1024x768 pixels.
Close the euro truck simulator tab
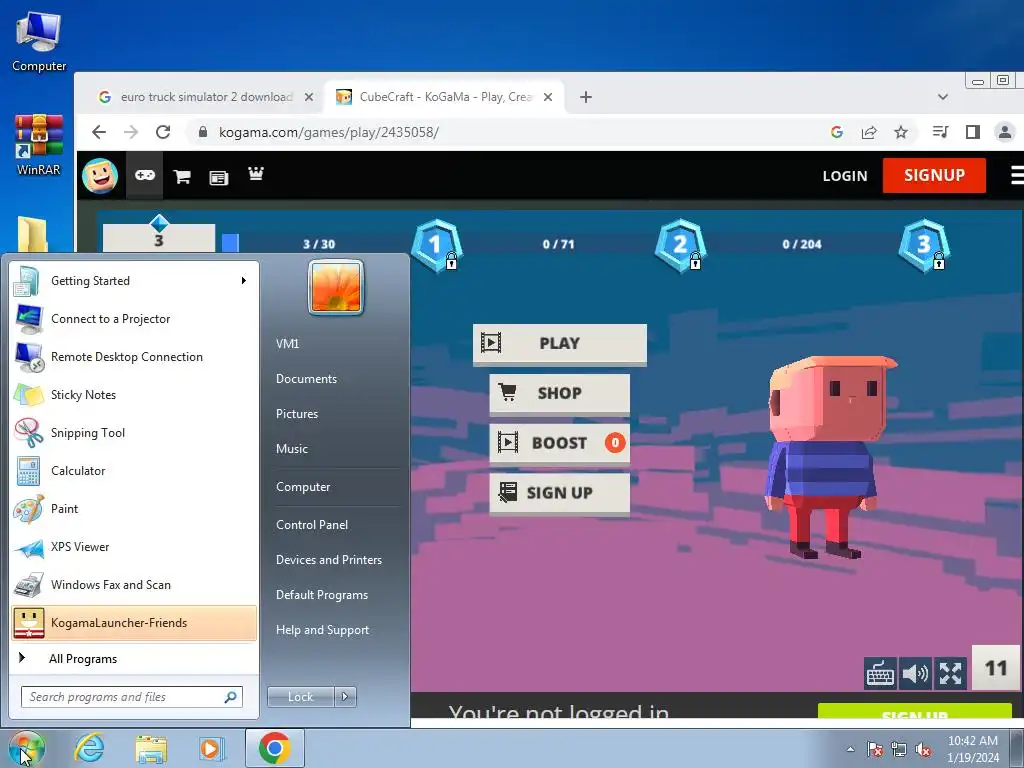309,97
